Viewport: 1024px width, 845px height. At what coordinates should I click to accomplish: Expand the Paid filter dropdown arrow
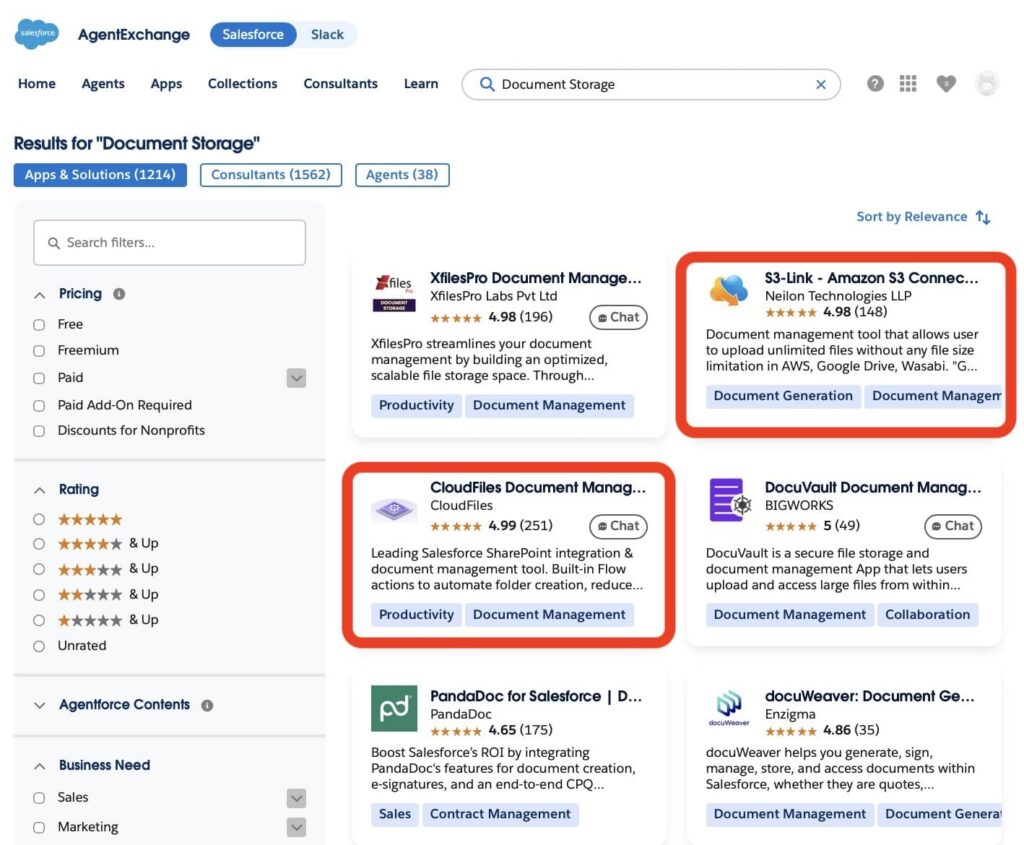(296, 378)
